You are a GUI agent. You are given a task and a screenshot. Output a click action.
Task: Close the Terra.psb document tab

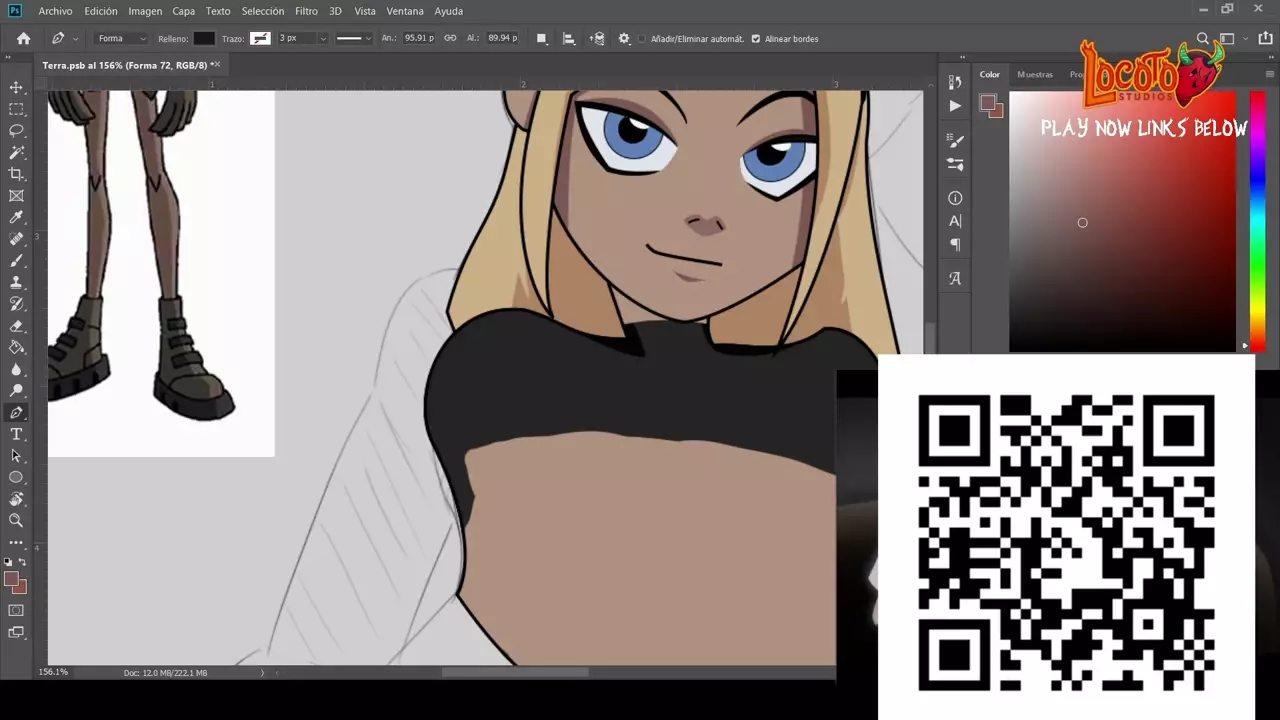point(215,65)
